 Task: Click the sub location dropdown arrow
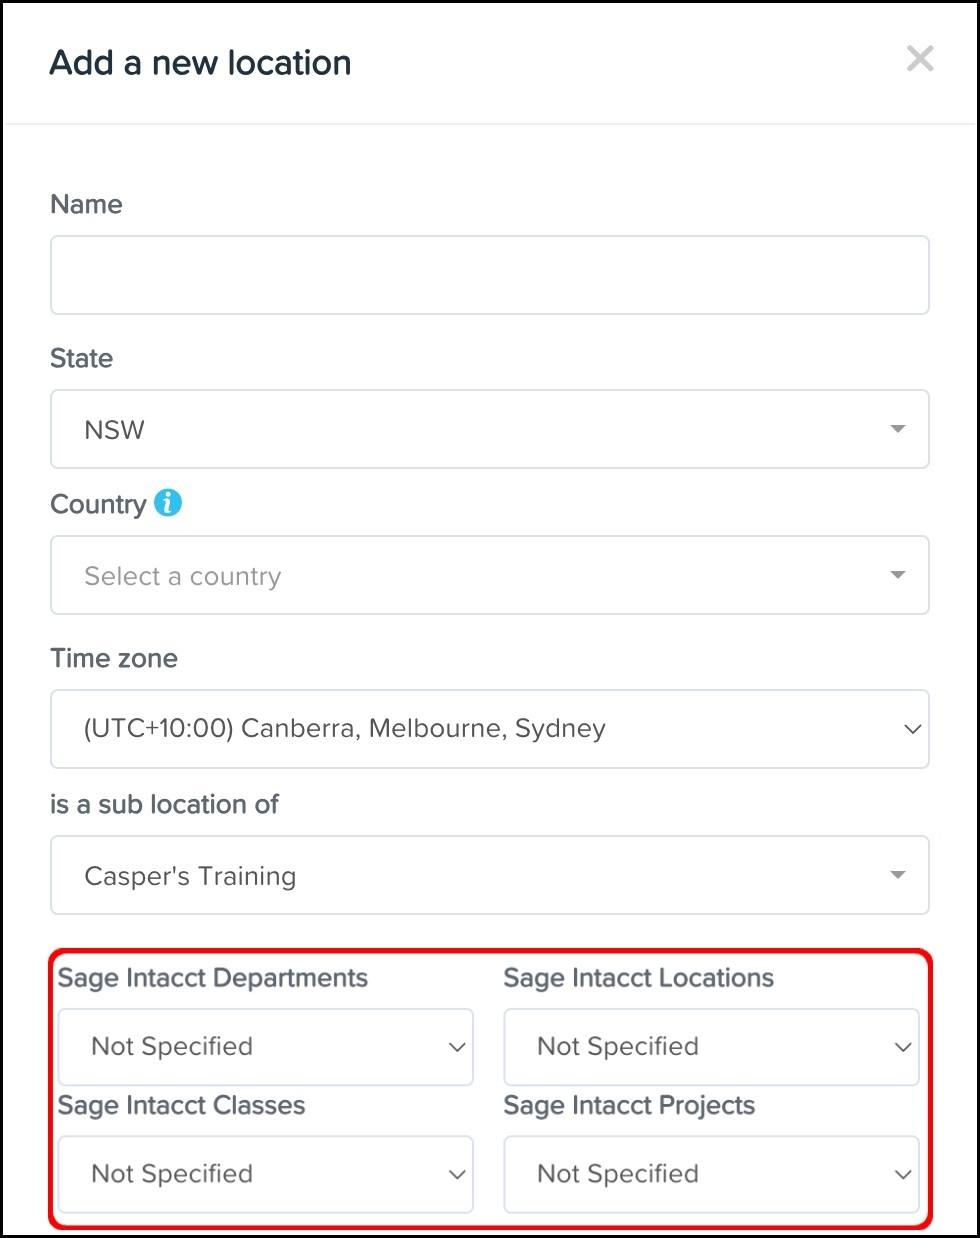click(898, 875)
